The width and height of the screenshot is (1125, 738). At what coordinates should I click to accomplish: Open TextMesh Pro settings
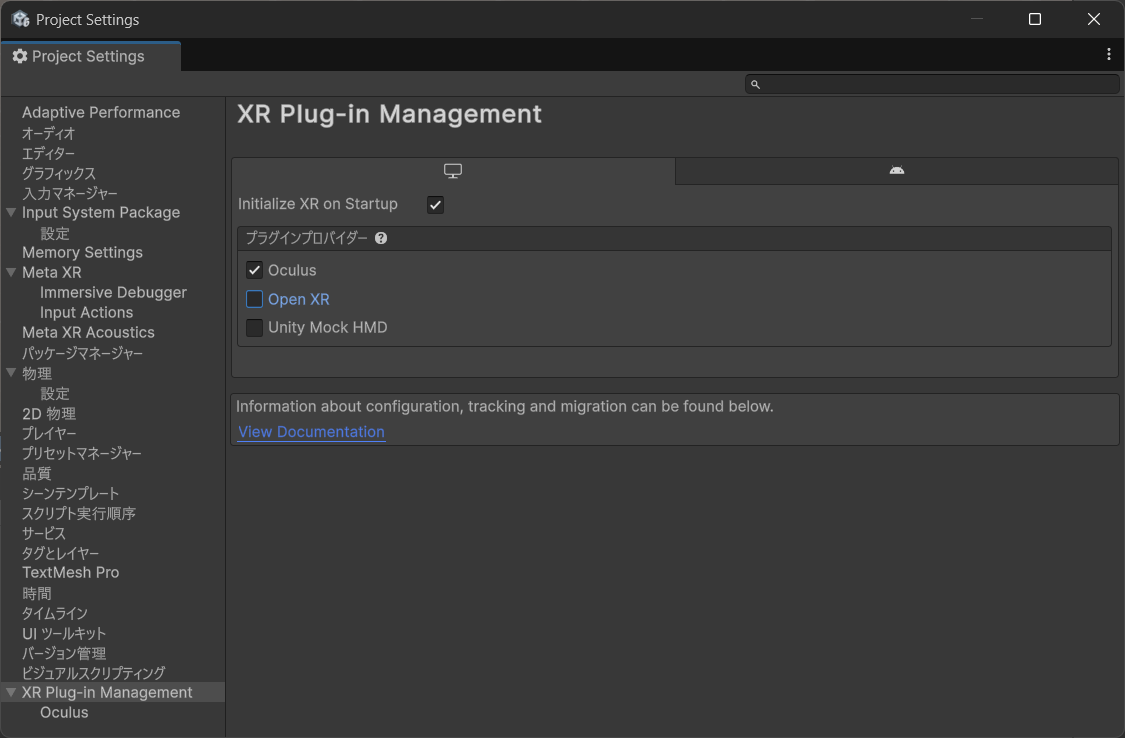tap(71, 573)
